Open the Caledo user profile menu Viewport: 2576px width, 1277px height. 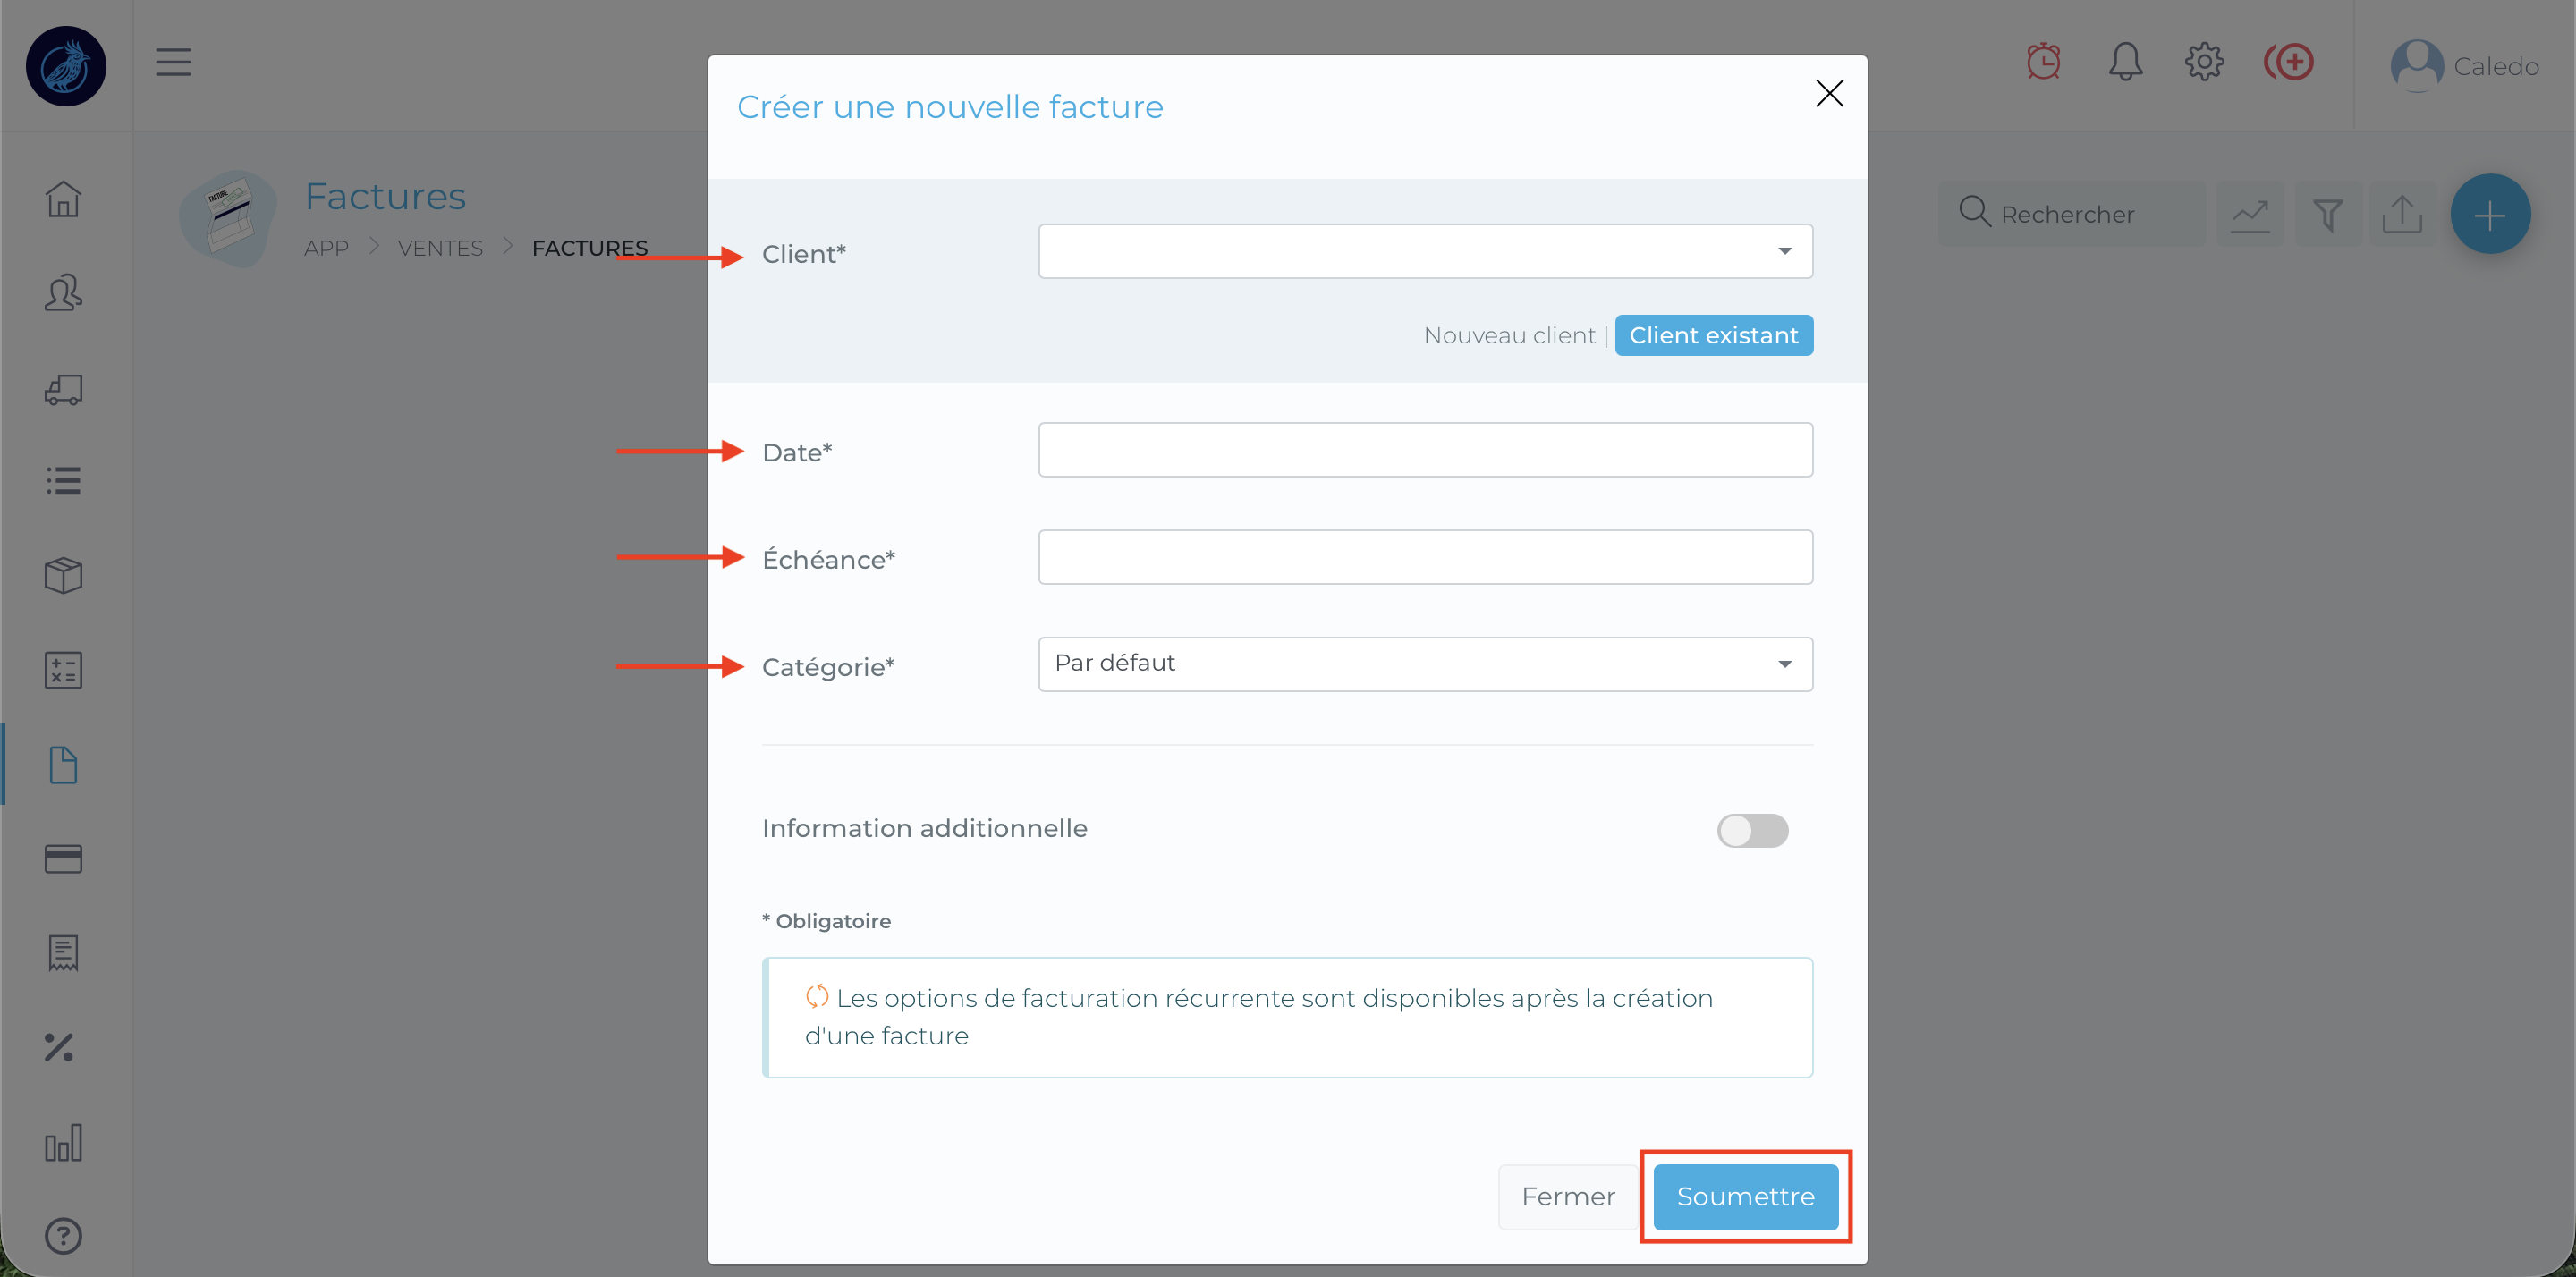tap(2464, 66)
